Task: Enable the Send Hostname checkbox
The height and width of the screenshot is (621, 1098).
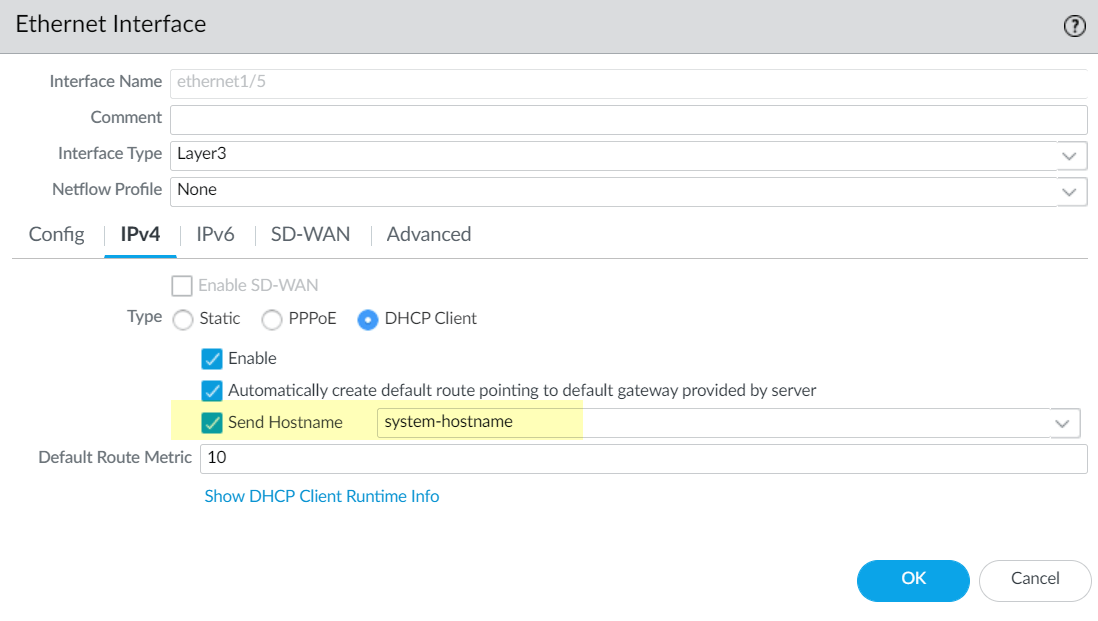Action: point(212,422)
